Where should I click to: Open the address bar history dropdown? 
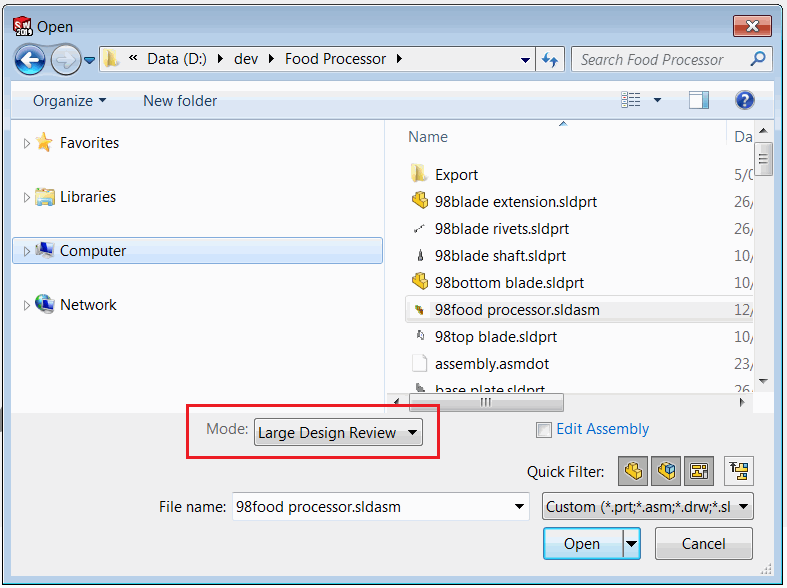(x=525, y=60)
